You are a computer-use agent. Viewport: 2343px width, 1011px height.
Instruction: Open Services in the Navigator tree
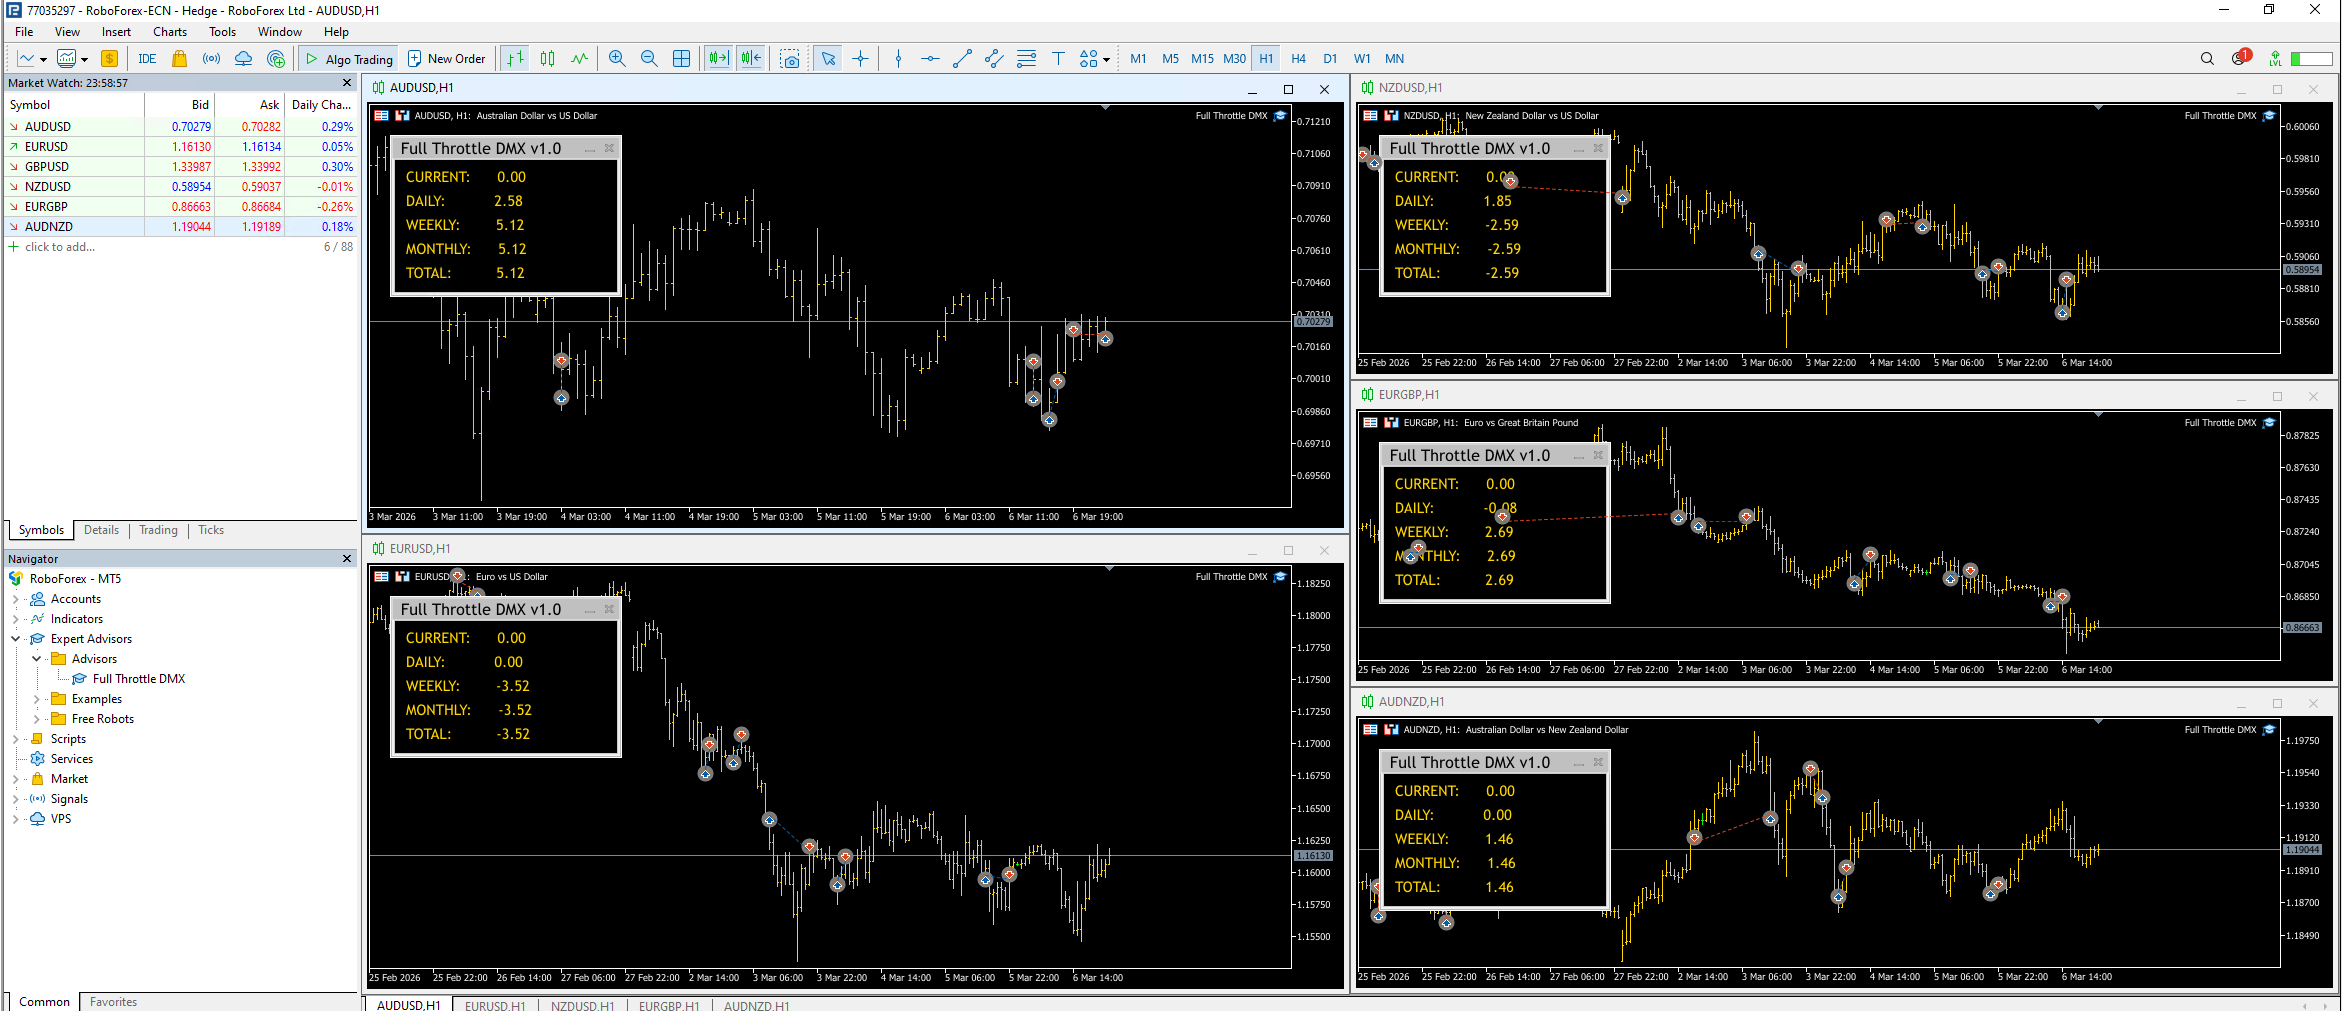[x=71, y=759]
